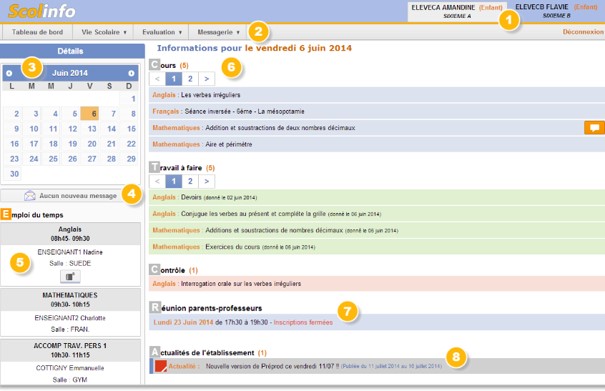
Task: Go to previous month in calendar
Action: click(9, 73)
